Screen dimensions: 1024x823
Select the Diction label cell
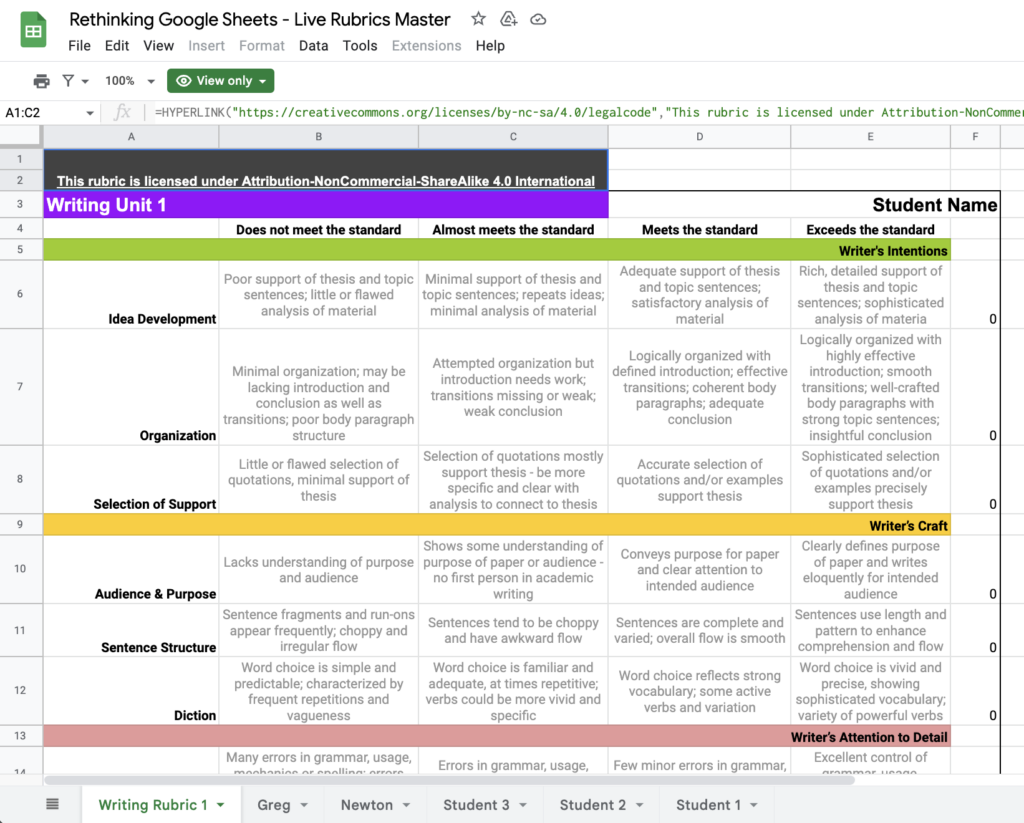coord(131,690)
